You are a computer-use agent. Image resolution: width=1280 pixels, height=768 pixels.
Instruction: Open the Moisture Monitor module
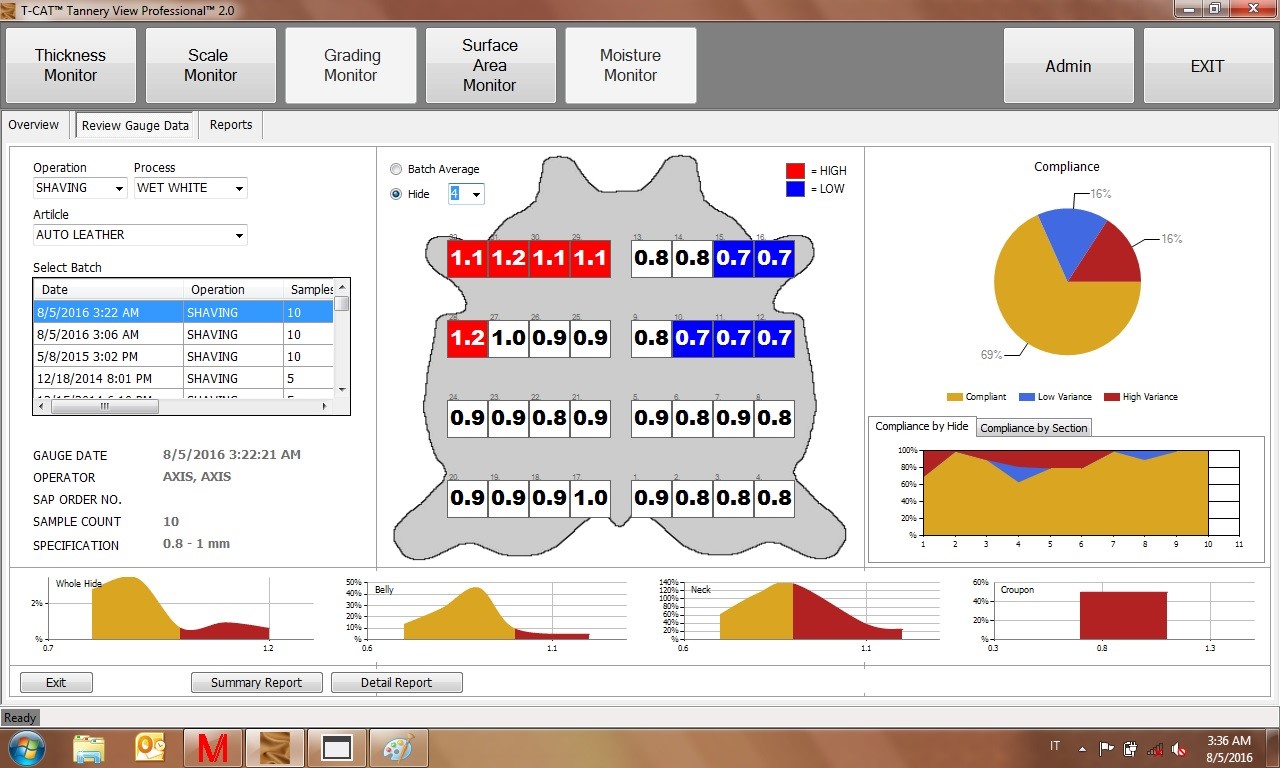630,65
